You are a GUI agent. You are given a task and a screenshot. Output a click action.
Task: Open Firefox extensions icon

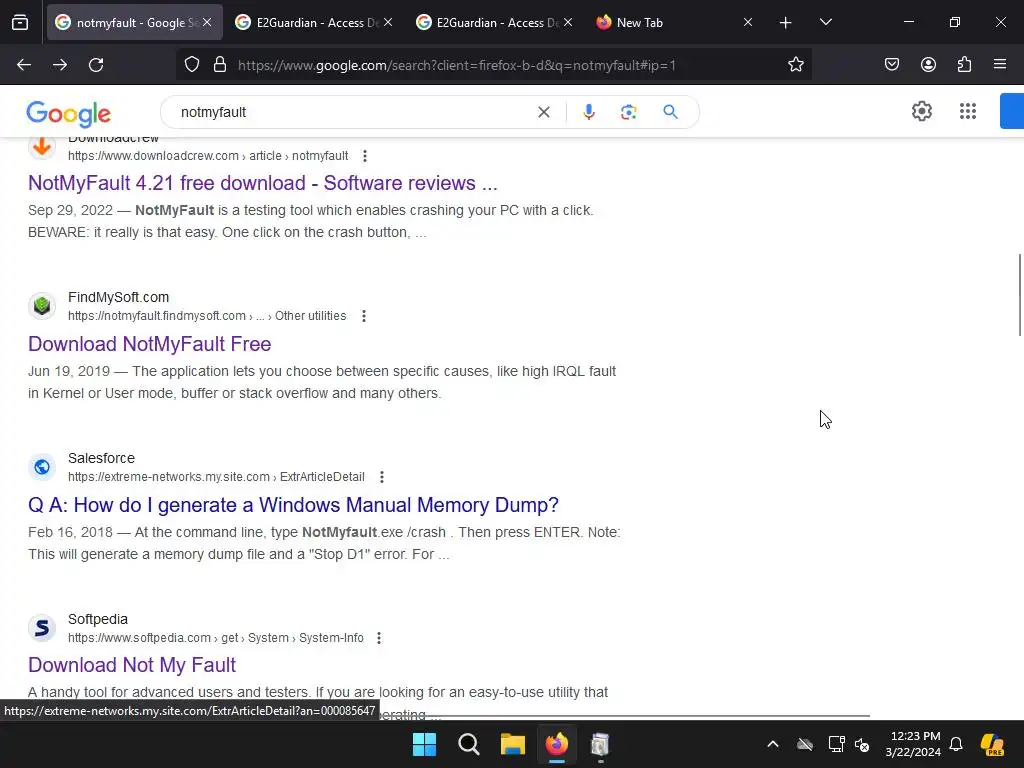tap(964, 65)
